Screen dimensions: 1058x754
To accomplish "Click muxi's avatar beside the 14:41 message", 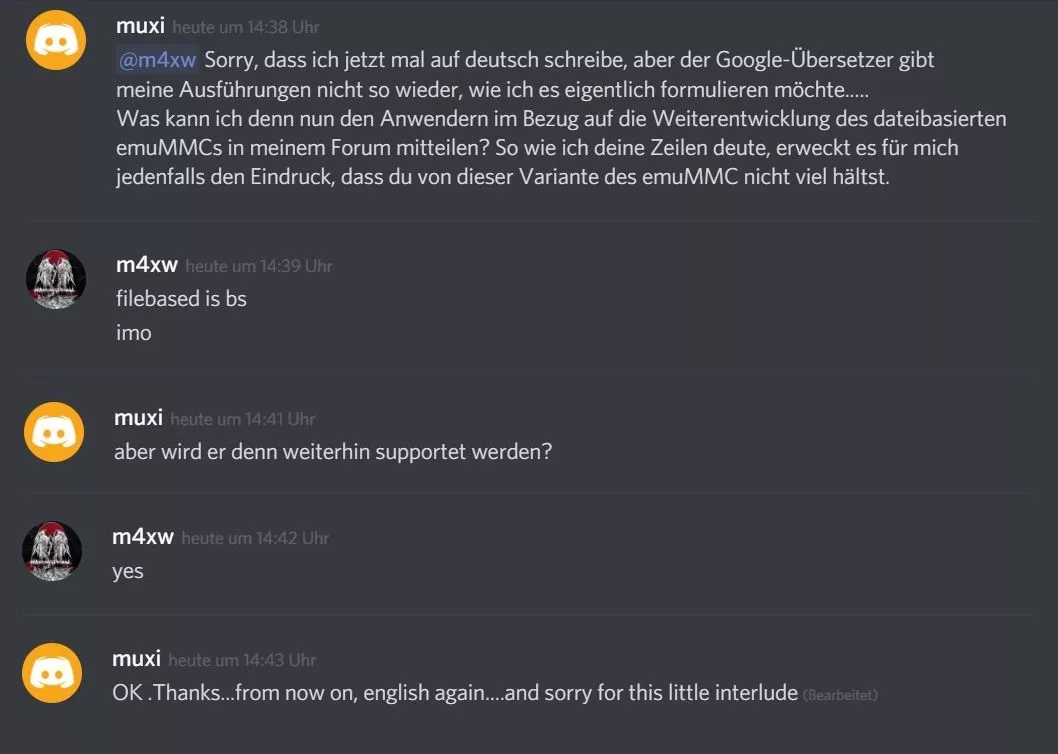I will [55, 432].
